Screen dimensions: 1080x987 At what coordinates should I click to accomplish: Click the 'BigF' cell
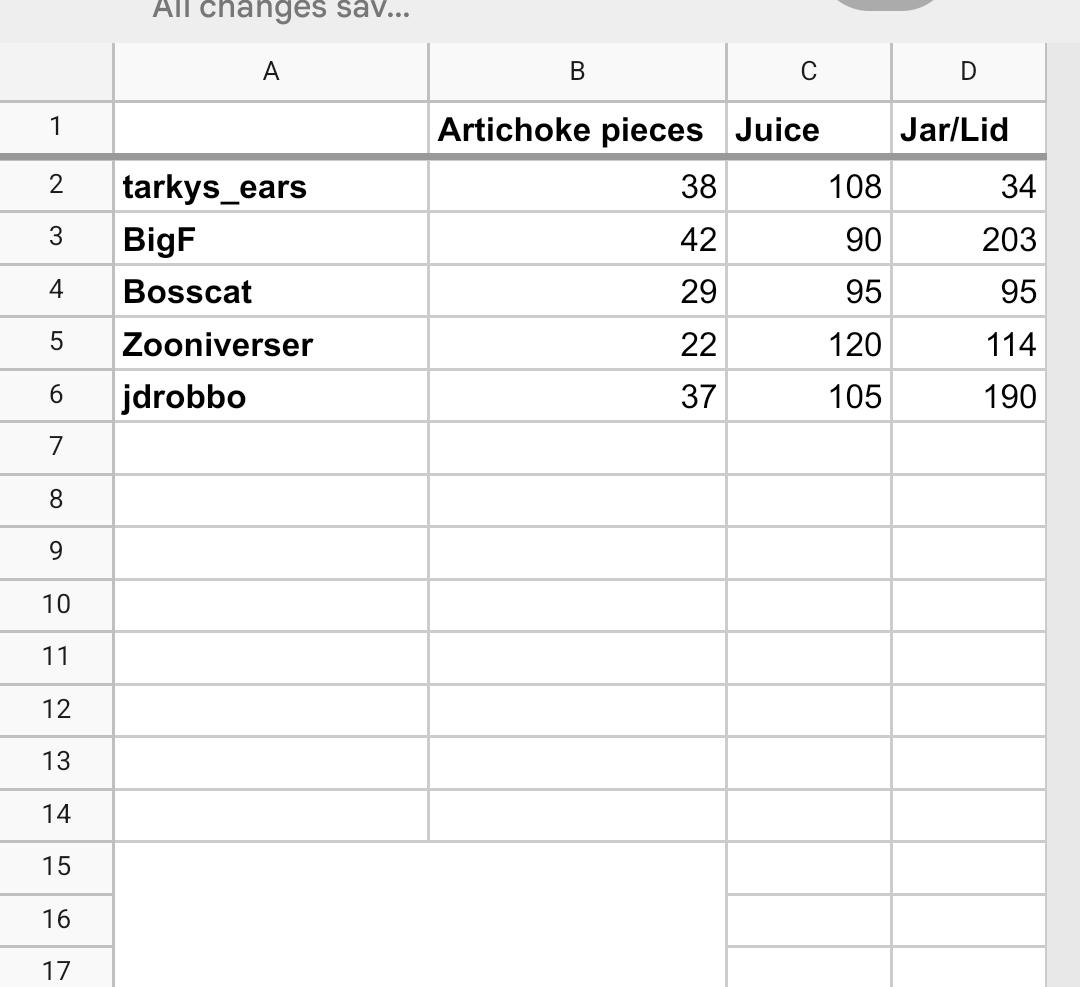point(270,239)
